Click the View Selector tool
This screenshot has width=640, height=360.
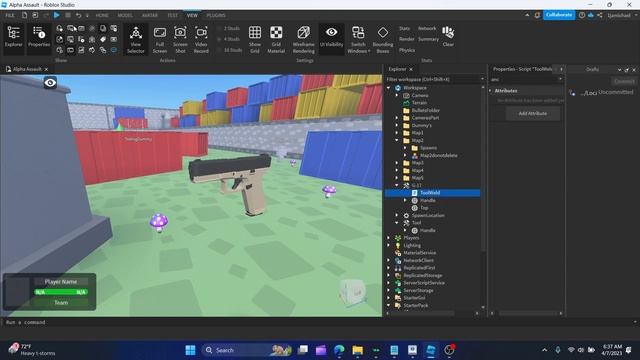click(136, 39)
